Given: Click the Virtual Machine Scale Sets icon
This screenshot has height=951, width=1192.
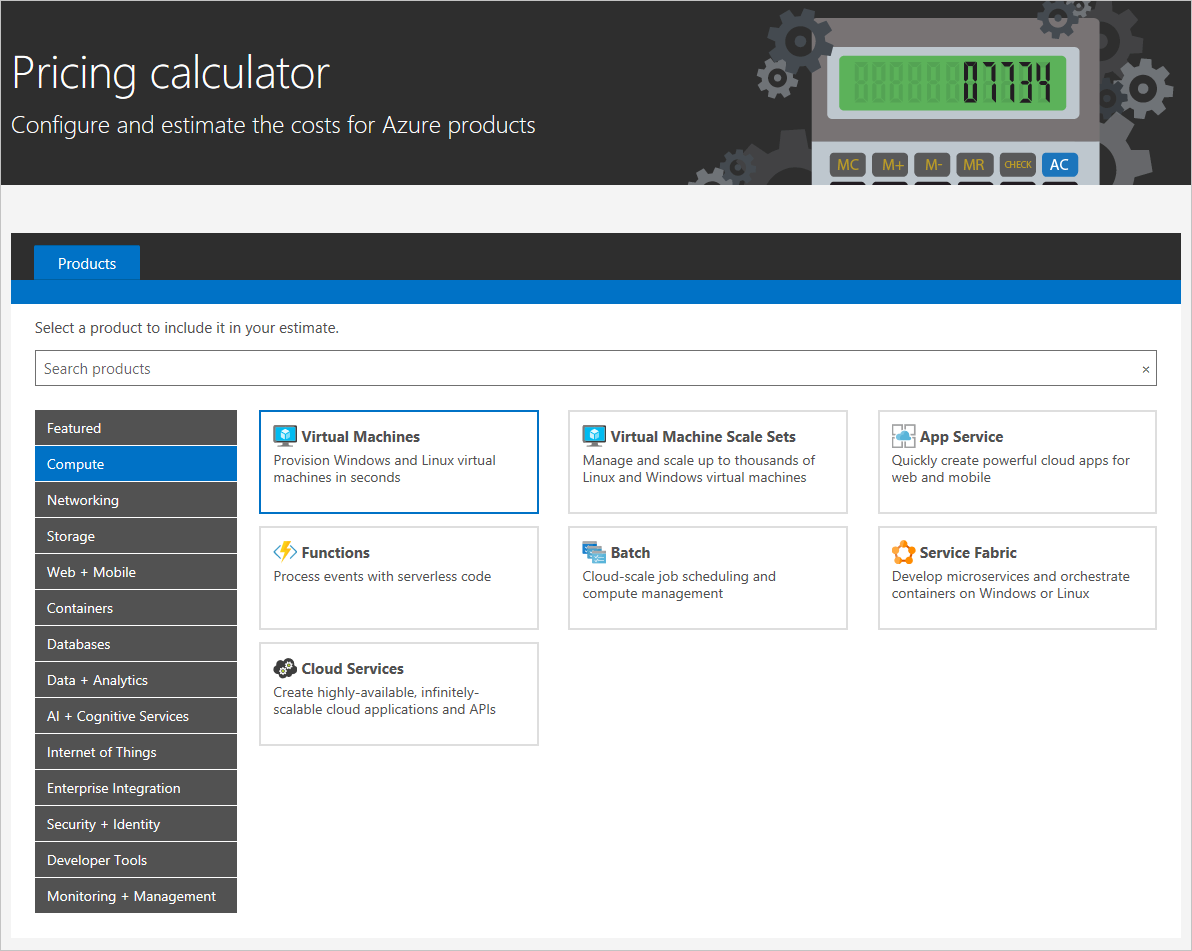Looking at the screenshot, I should point(594,436).
